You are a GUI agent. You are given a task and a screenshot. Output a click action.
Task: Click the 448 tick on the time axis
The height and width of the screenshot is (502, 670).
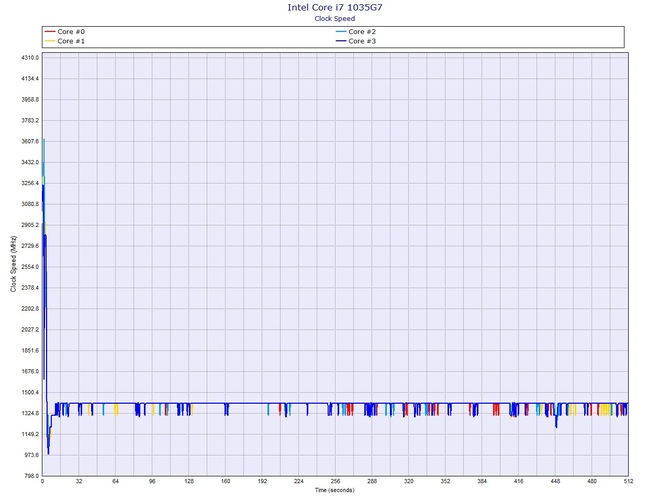click(x=555, y=481)
